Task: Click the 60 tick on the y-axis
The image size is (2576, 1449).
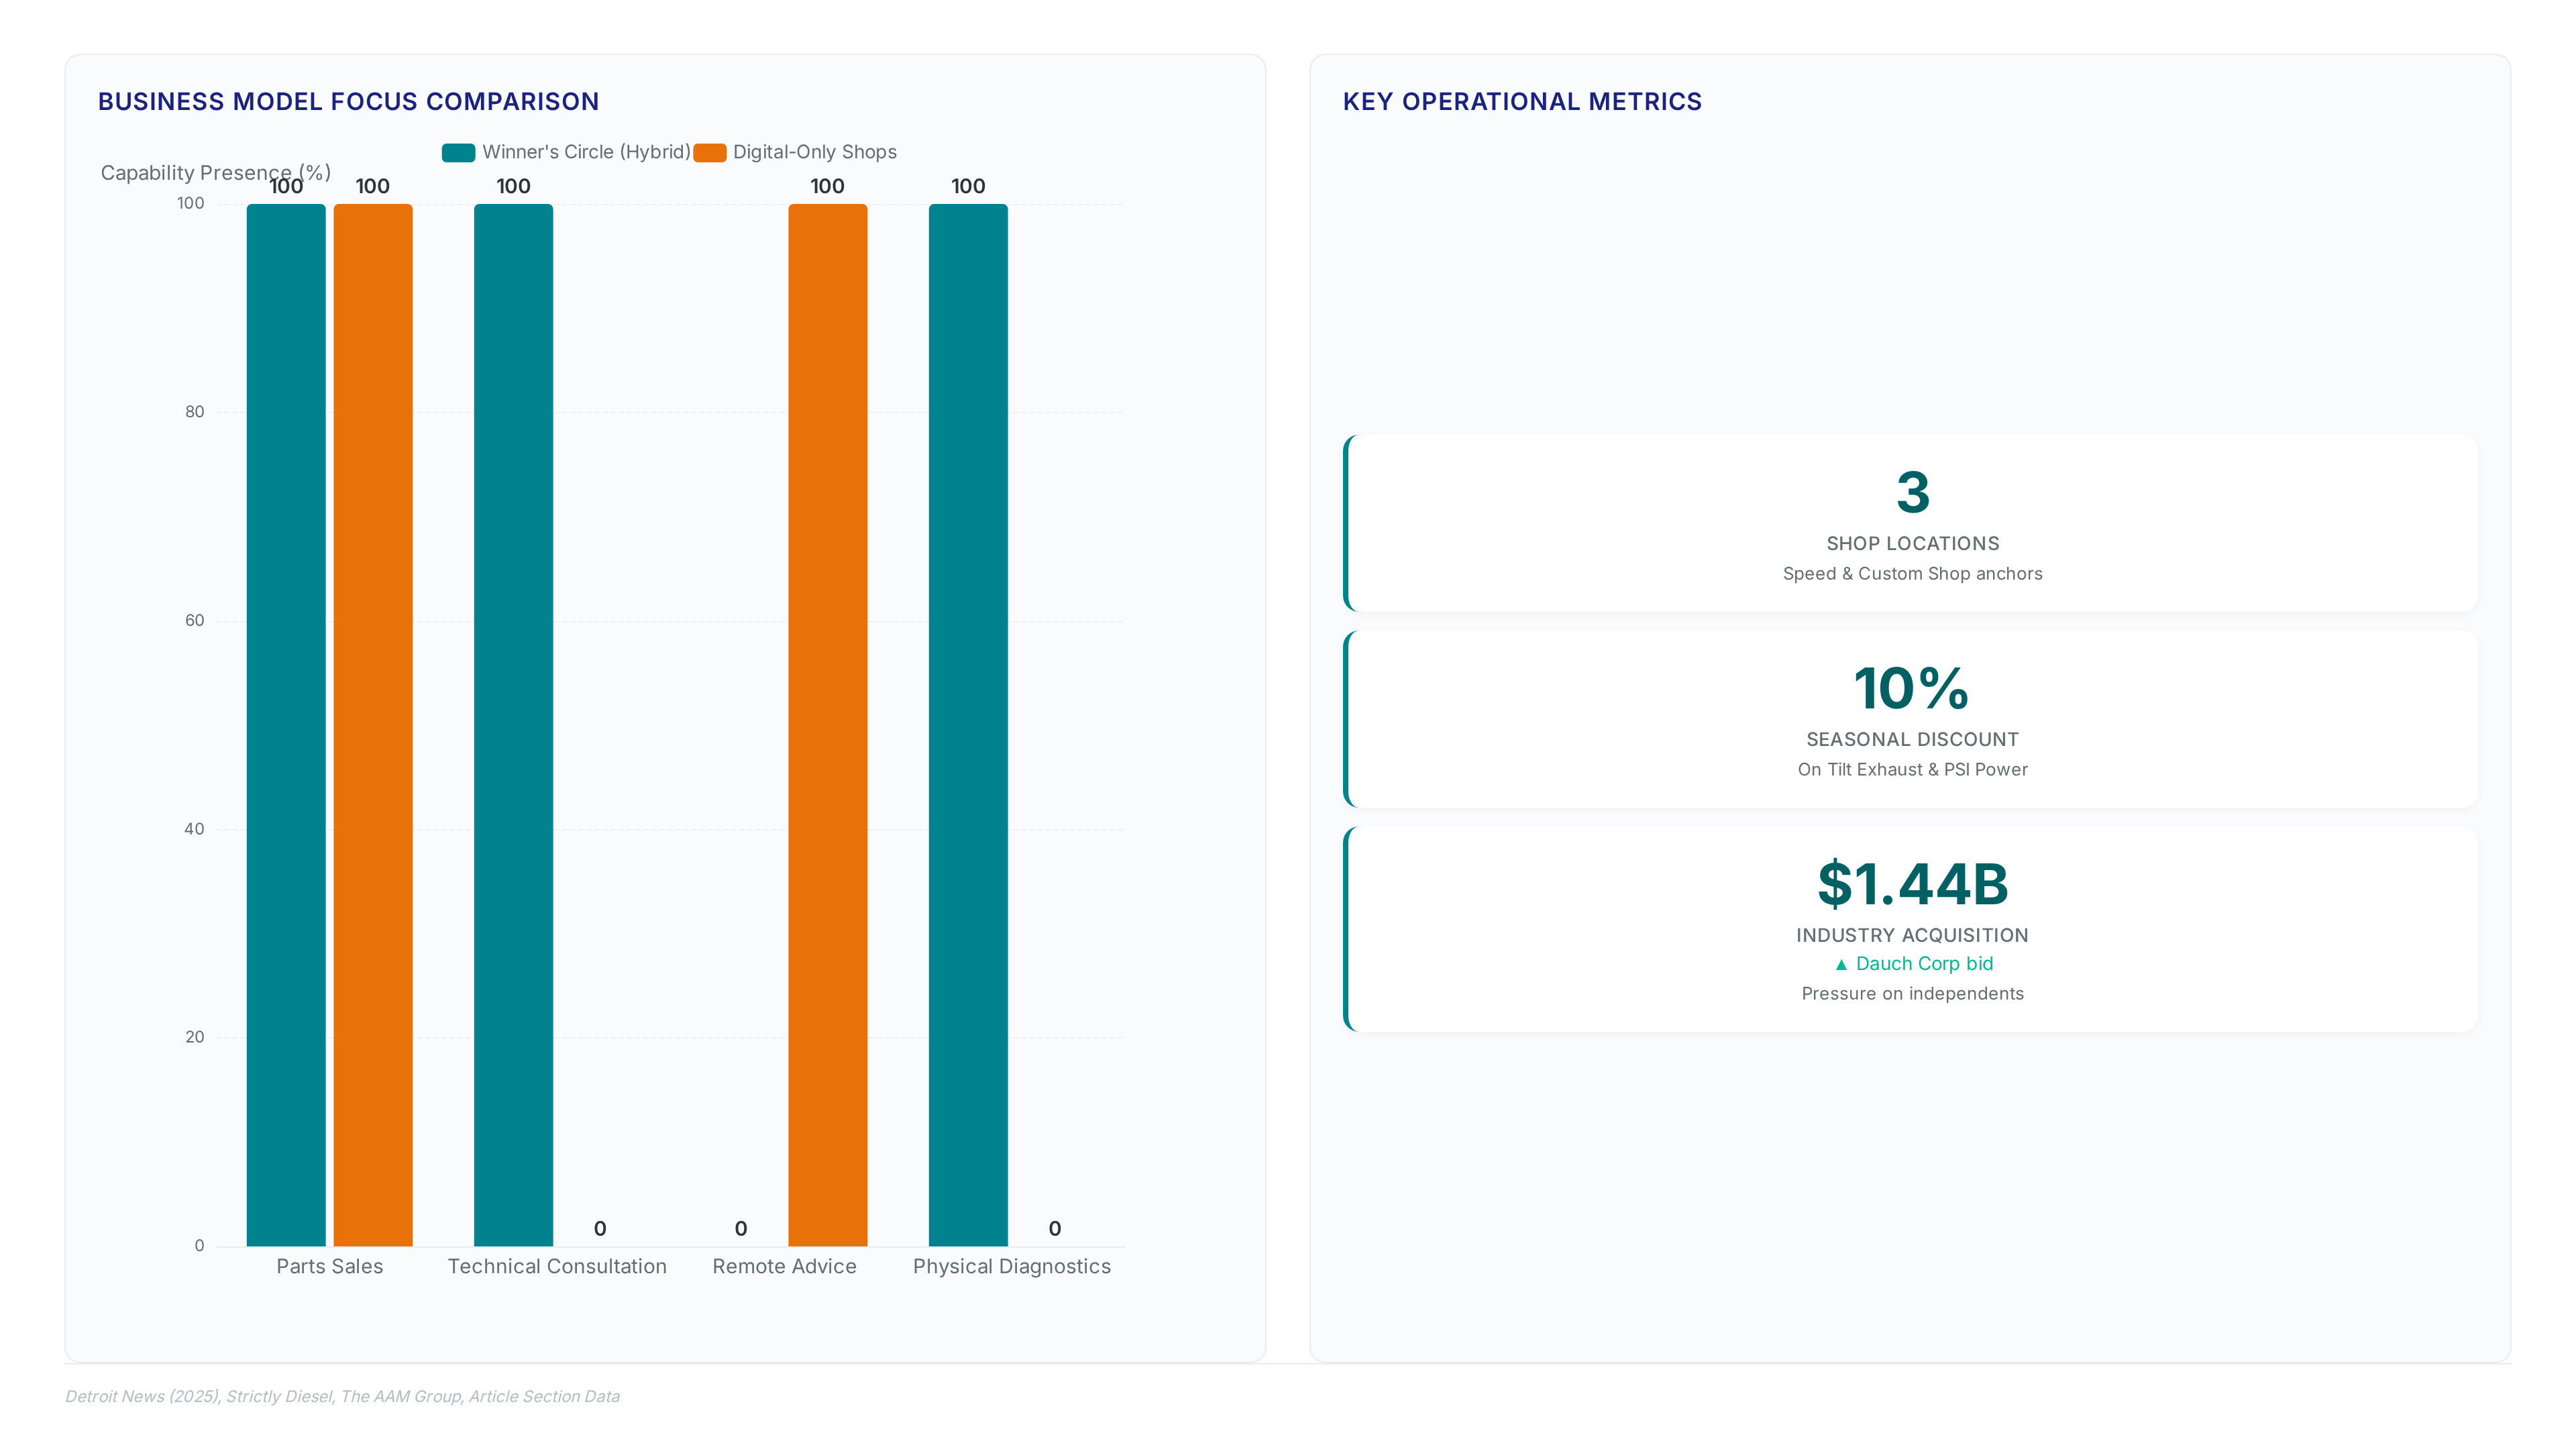Action: (195, 620)
